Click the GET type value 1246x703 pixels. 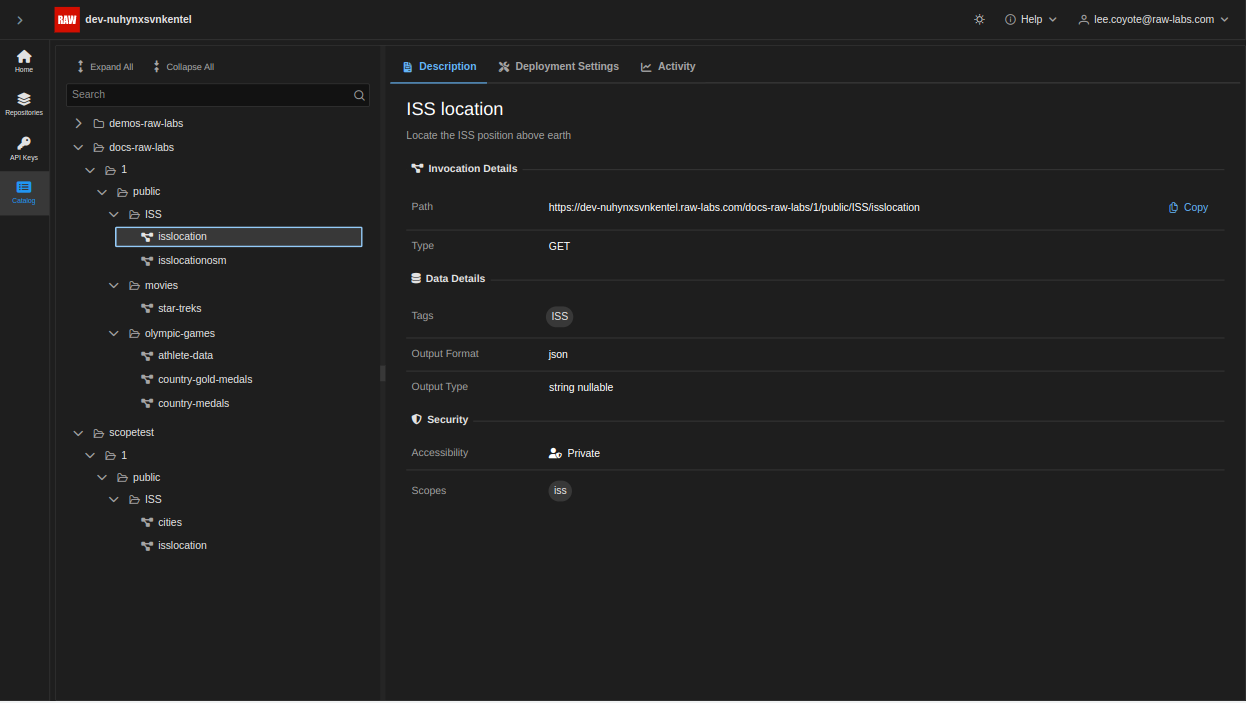(559, 247)
